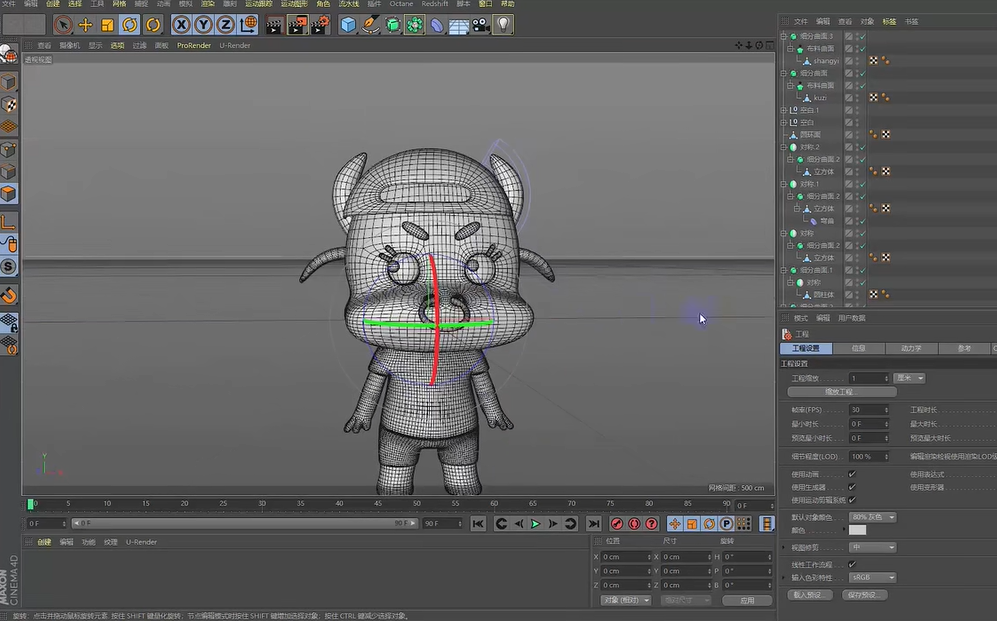Open the 选择 menu in the menu bar
The height and width of the screenshot is (621, 997).
pyautogui.click(x=75, y=4)
